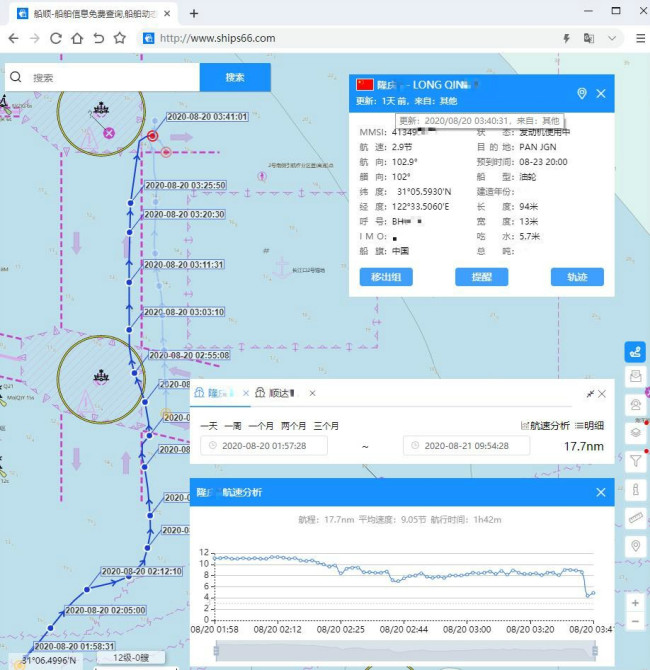Click the blue ship track sidebar icon
The width and height of the screenshot is (650, 670).
(x=635, y=352)
